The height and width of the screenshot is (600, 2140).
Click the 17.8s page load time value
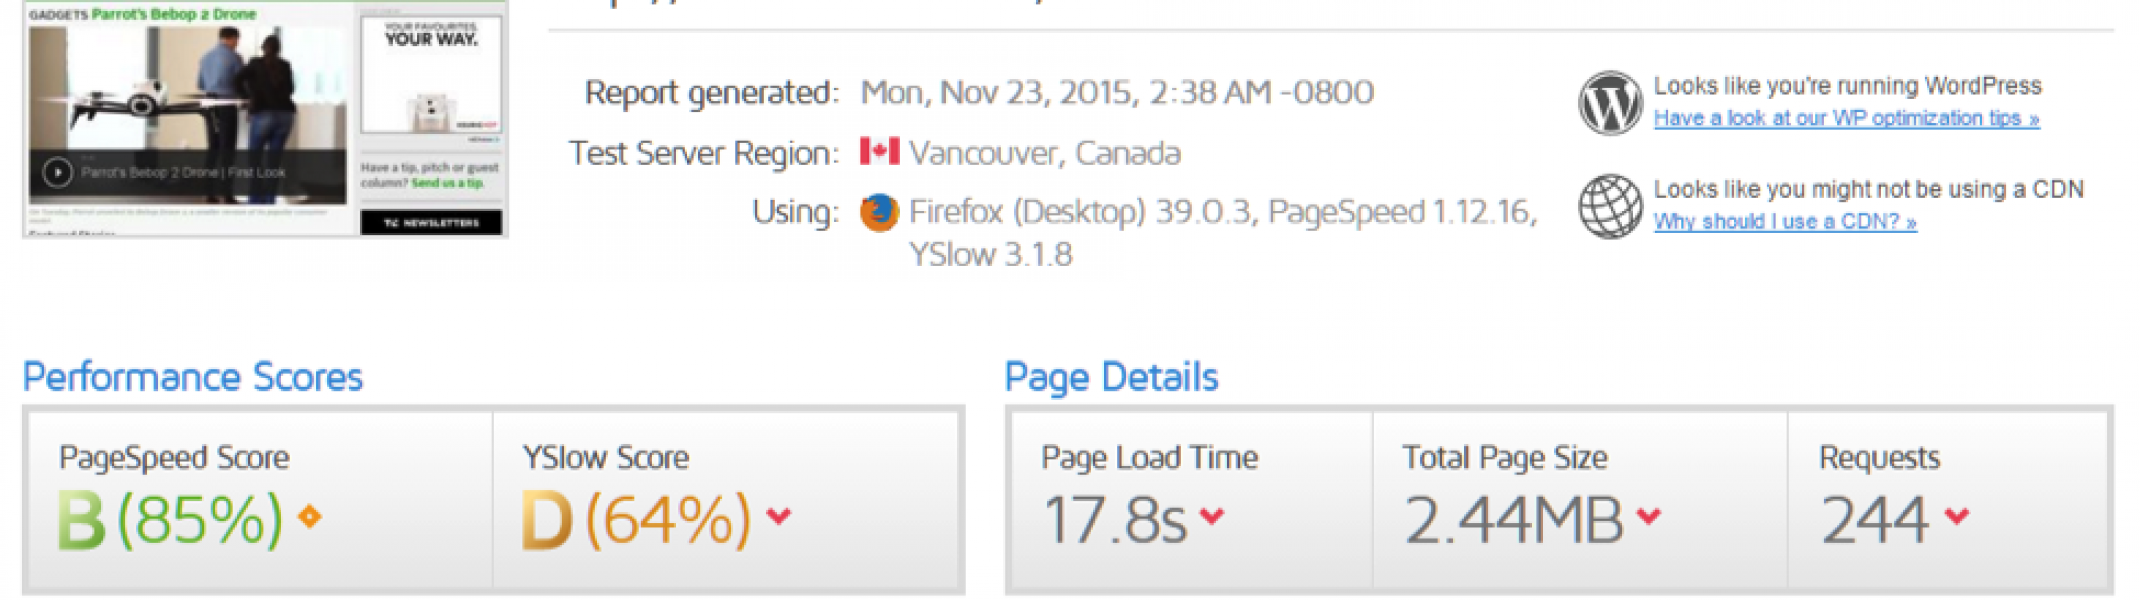click(x=1114, y=520)
